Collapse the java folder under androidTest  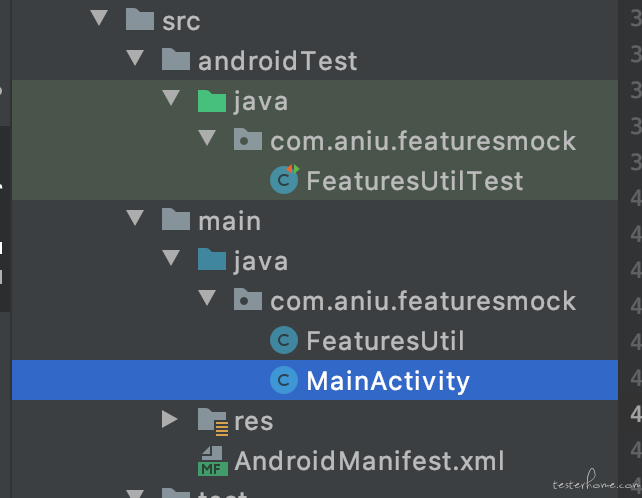click(x=171, y=98)
